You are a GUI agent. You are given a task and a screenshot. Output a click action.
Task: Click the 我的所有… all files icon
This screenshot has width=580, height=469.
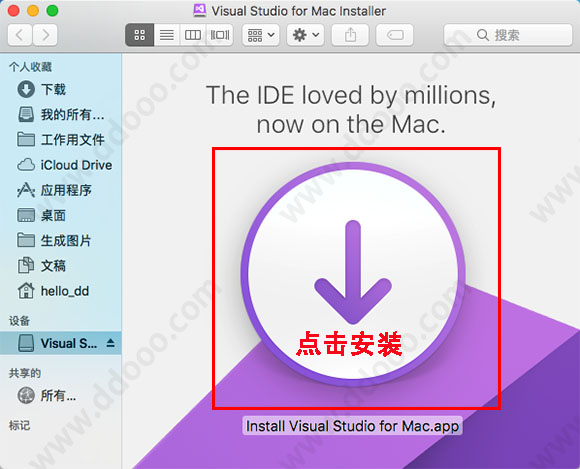26,114
